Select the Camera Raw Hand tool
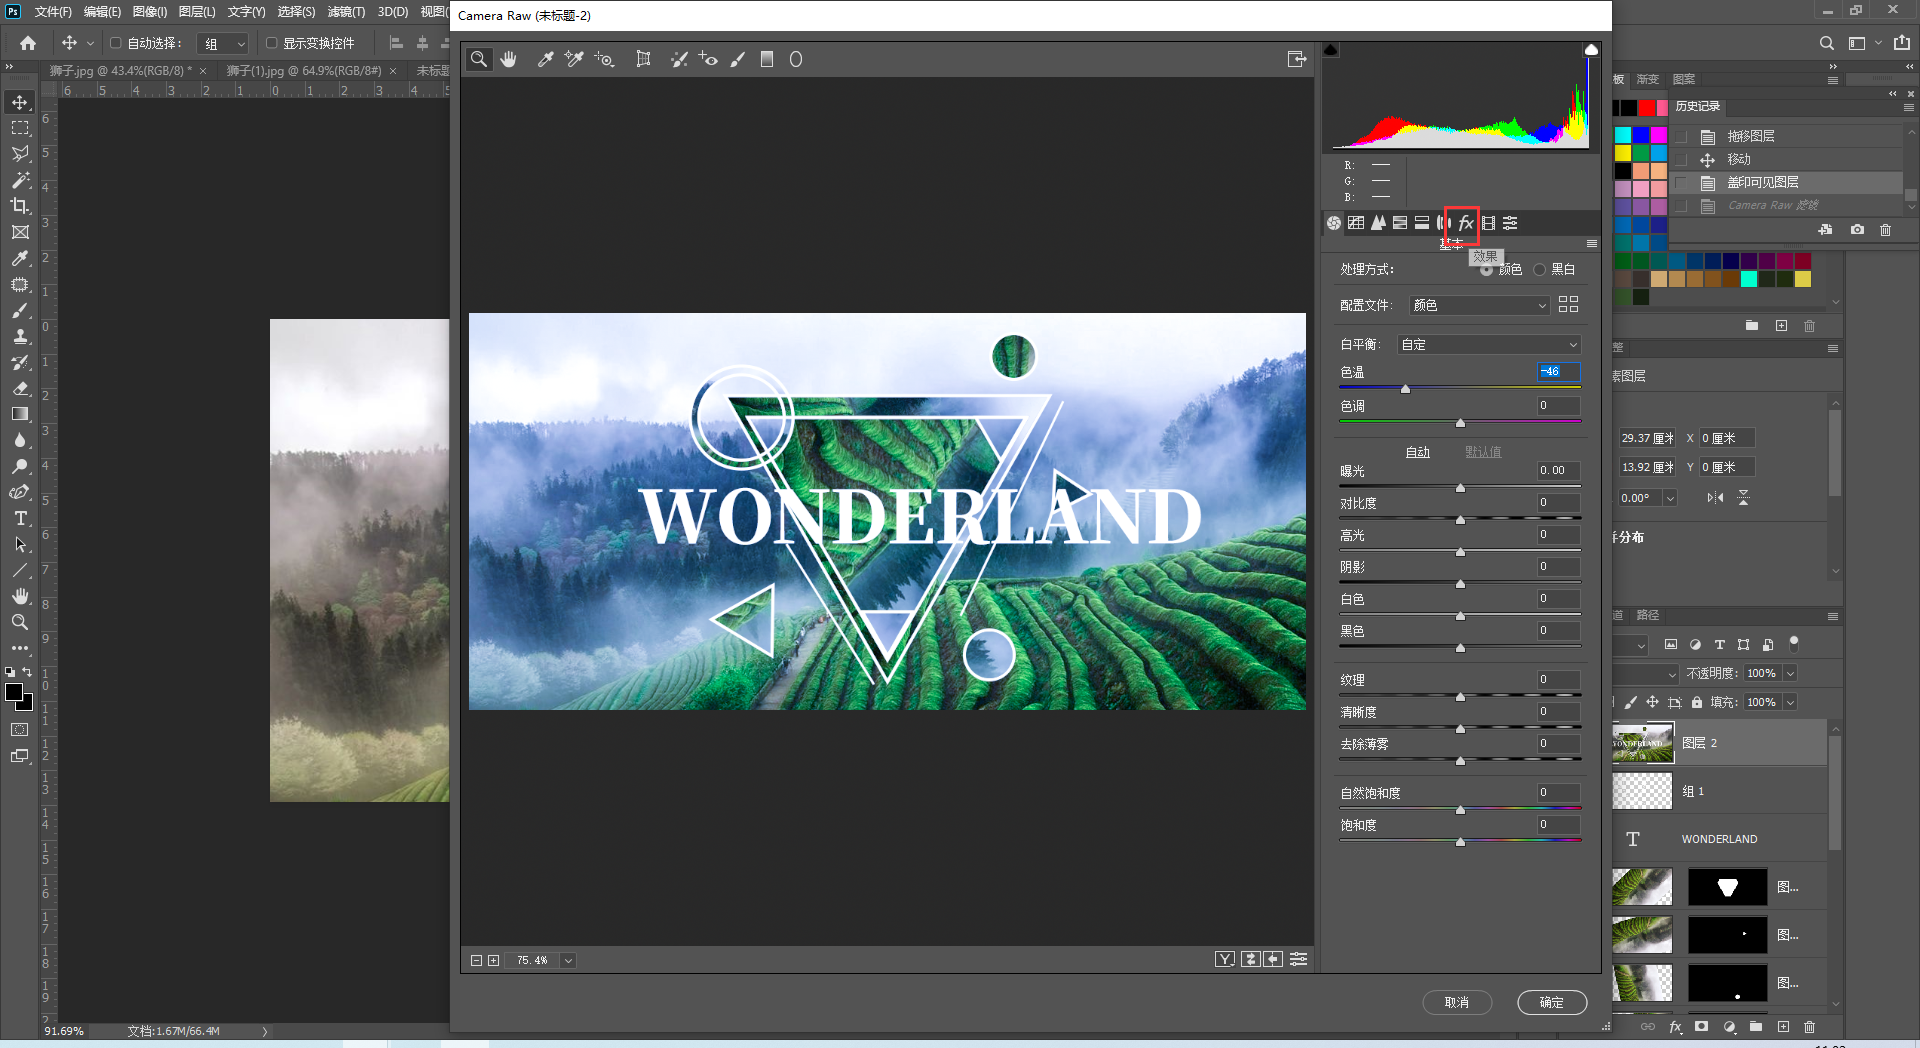1920x1048 pixels. (509, 59)
